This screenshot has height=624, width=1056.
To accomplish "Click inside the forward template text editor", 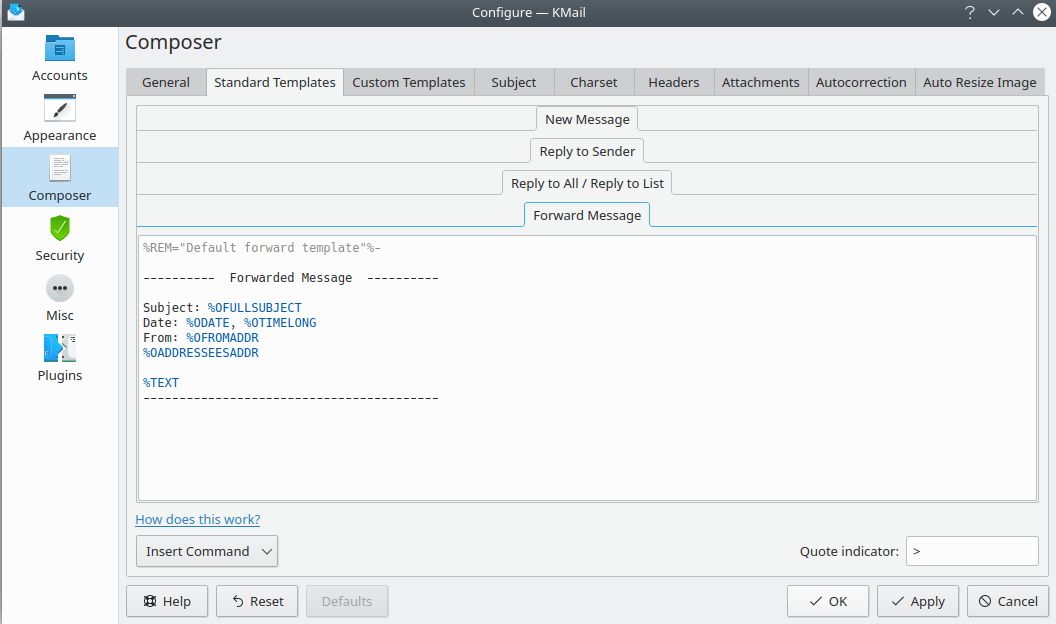I will coord(587,450).
